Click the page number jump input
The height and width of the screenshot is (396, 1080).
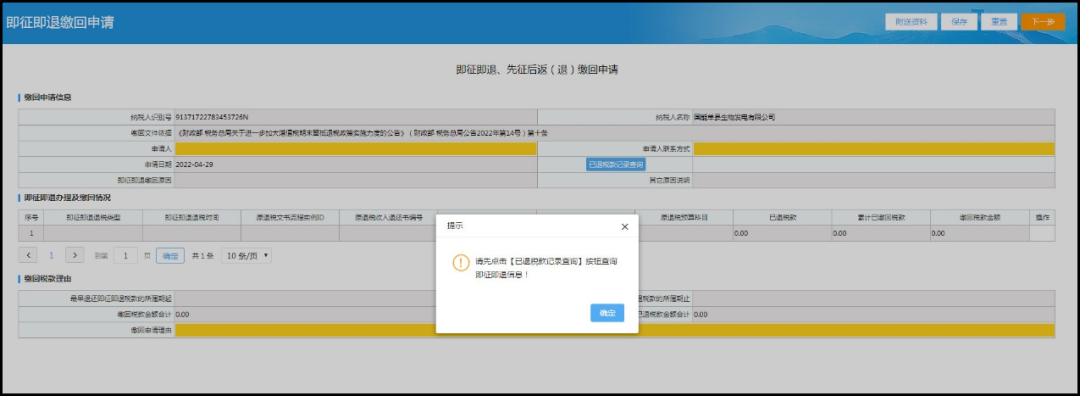[x=125, y=256]
